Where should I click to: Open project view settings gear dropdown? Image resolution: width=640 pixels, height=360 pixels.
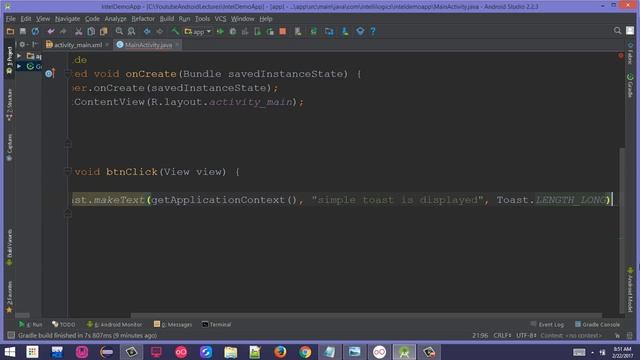point(23,44)
